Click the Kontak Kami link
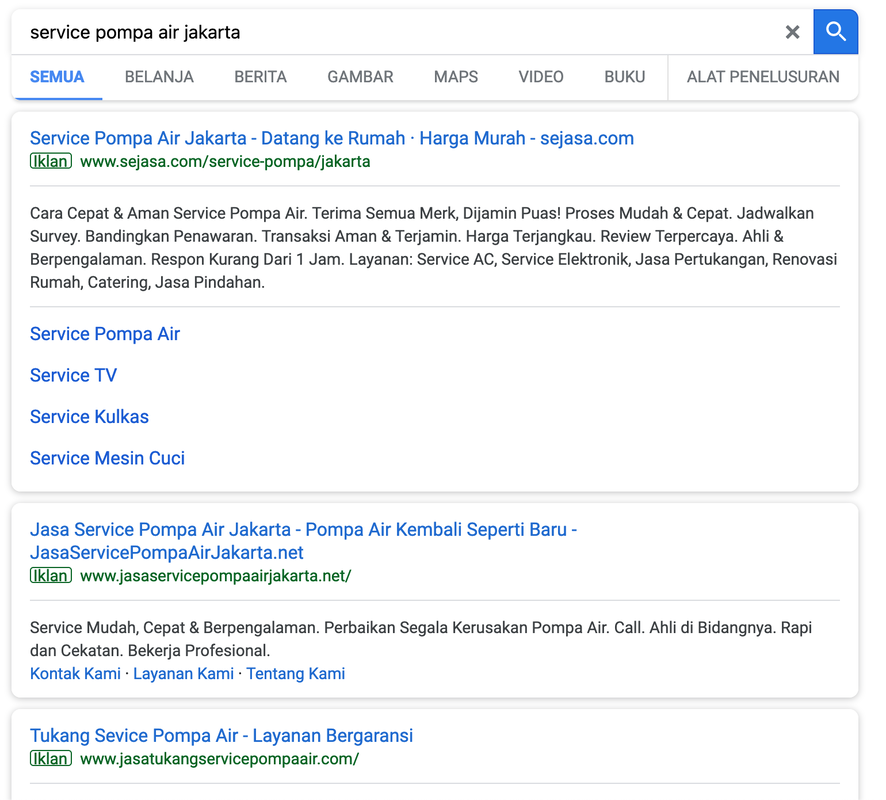886x800 pixels. point(75,674)
